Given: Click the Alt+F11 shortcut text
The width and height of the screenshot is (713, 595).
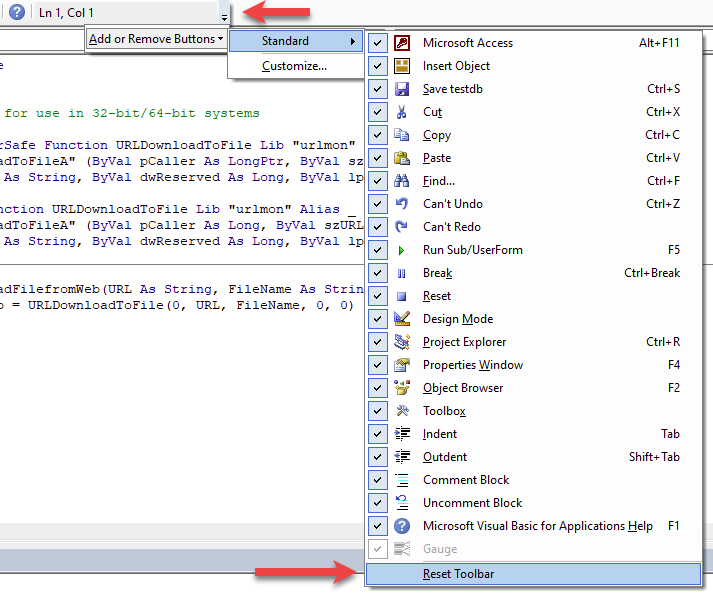Looking at the screenshot, I should click(x=659, y=43).
